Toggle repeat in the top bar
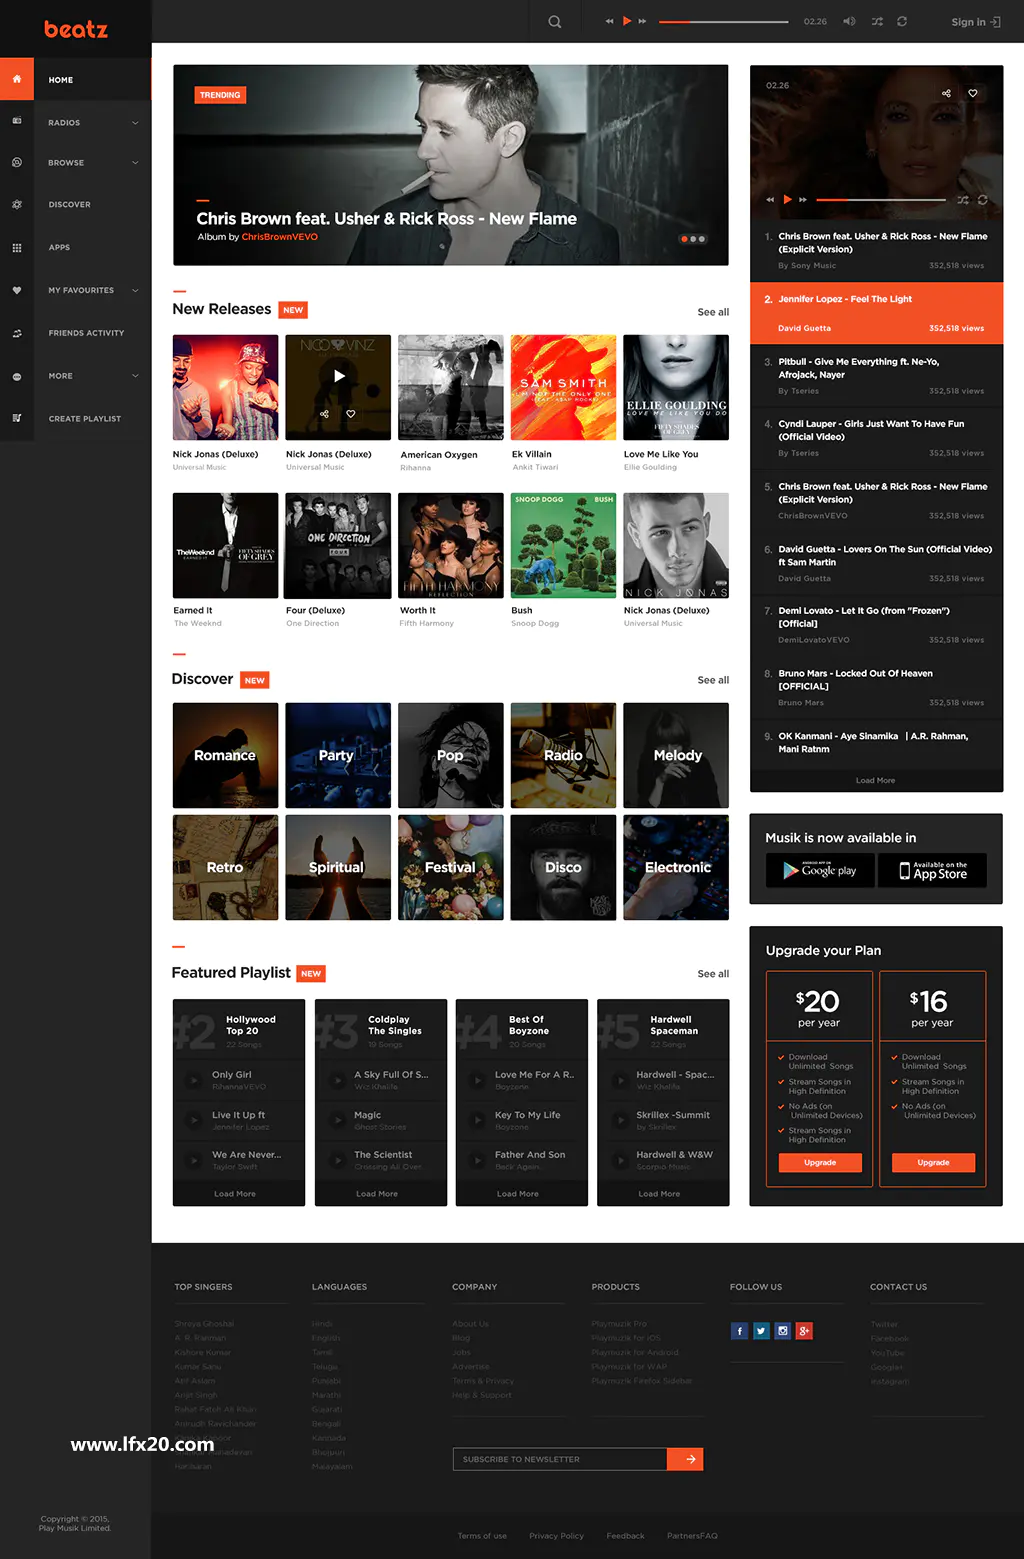Image resolution: width=1024 pixels, height=1559 pixels. tap(902, 21)
